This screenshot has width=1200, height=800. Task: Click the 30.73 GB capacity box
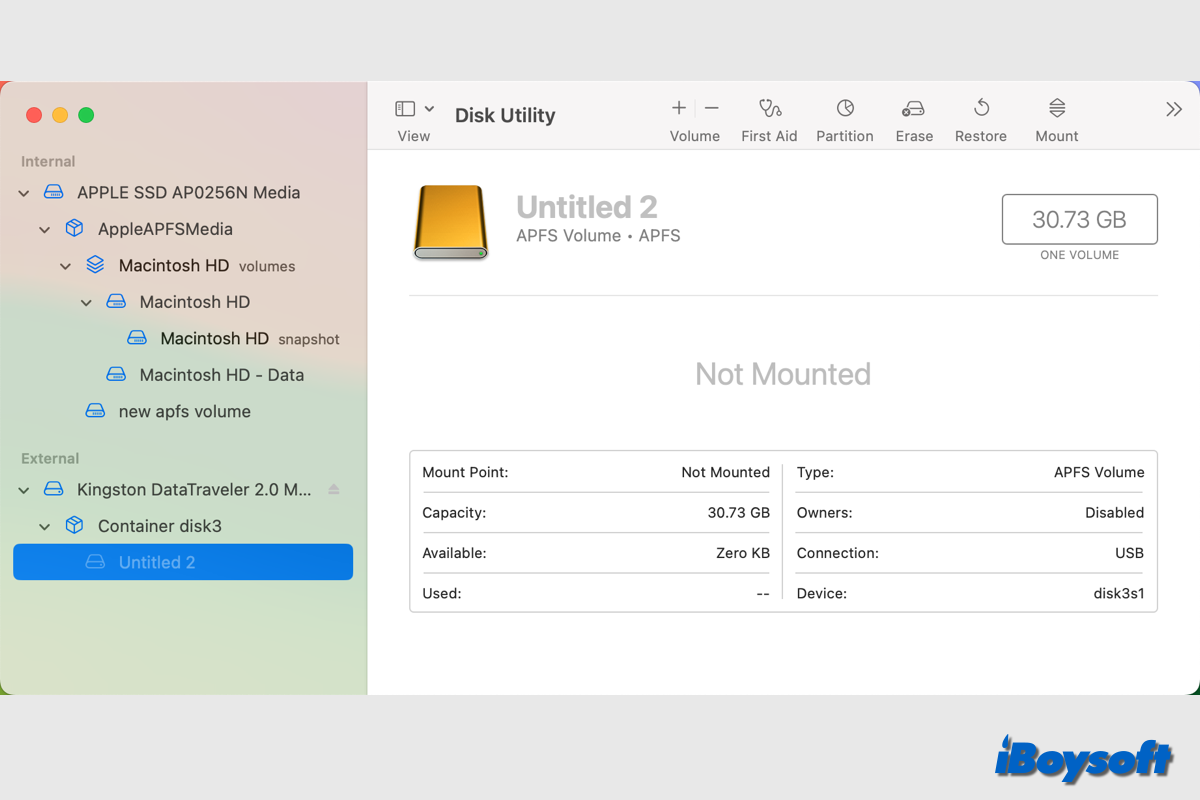[1079, 219]
